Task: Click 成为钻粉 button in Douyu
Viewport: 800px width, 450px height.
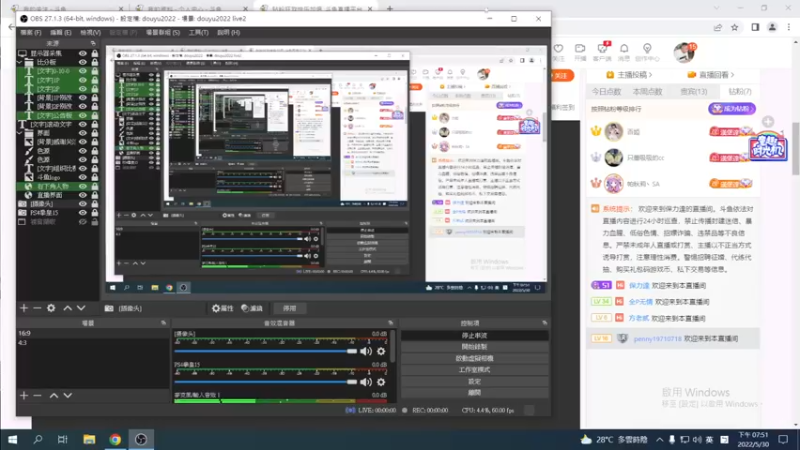Action: tap(732, 109)
